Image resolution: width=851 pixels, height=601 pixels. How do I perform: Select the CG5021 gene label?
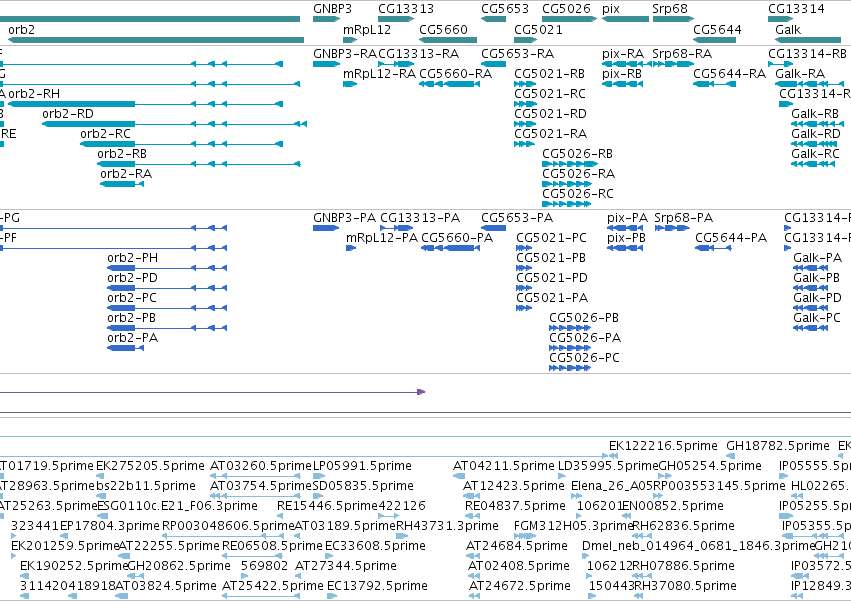pyautogui.click(x=538, y=29)
